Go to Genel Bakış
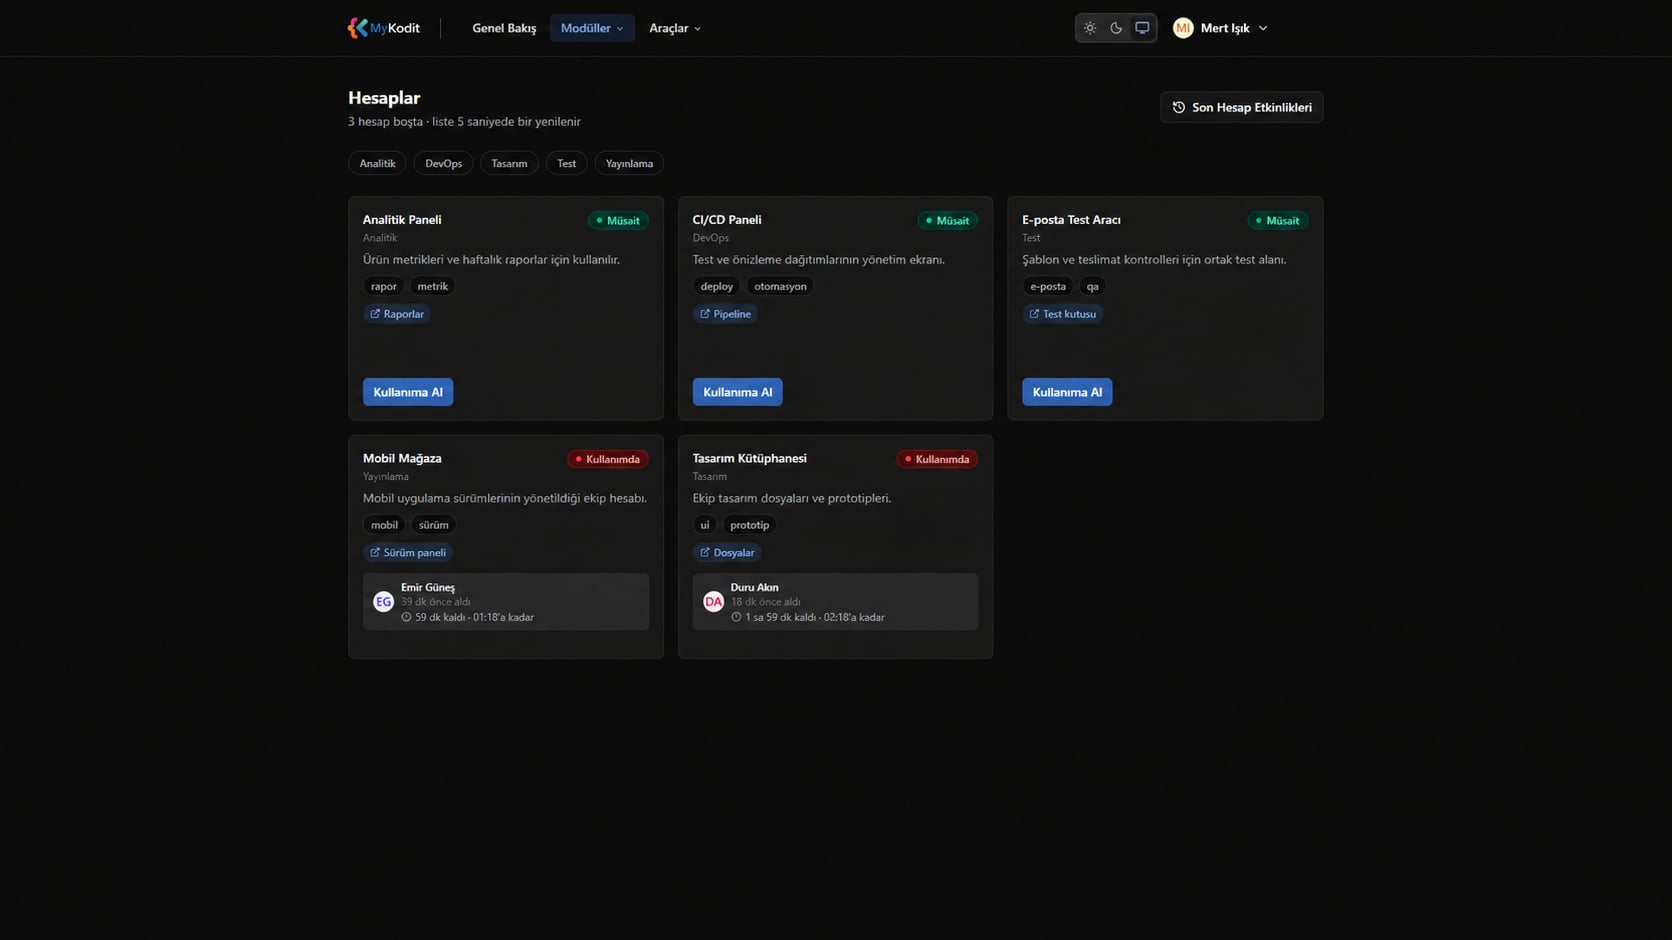The width and height of the screenshot is (1672, 940). coord(504,28)
